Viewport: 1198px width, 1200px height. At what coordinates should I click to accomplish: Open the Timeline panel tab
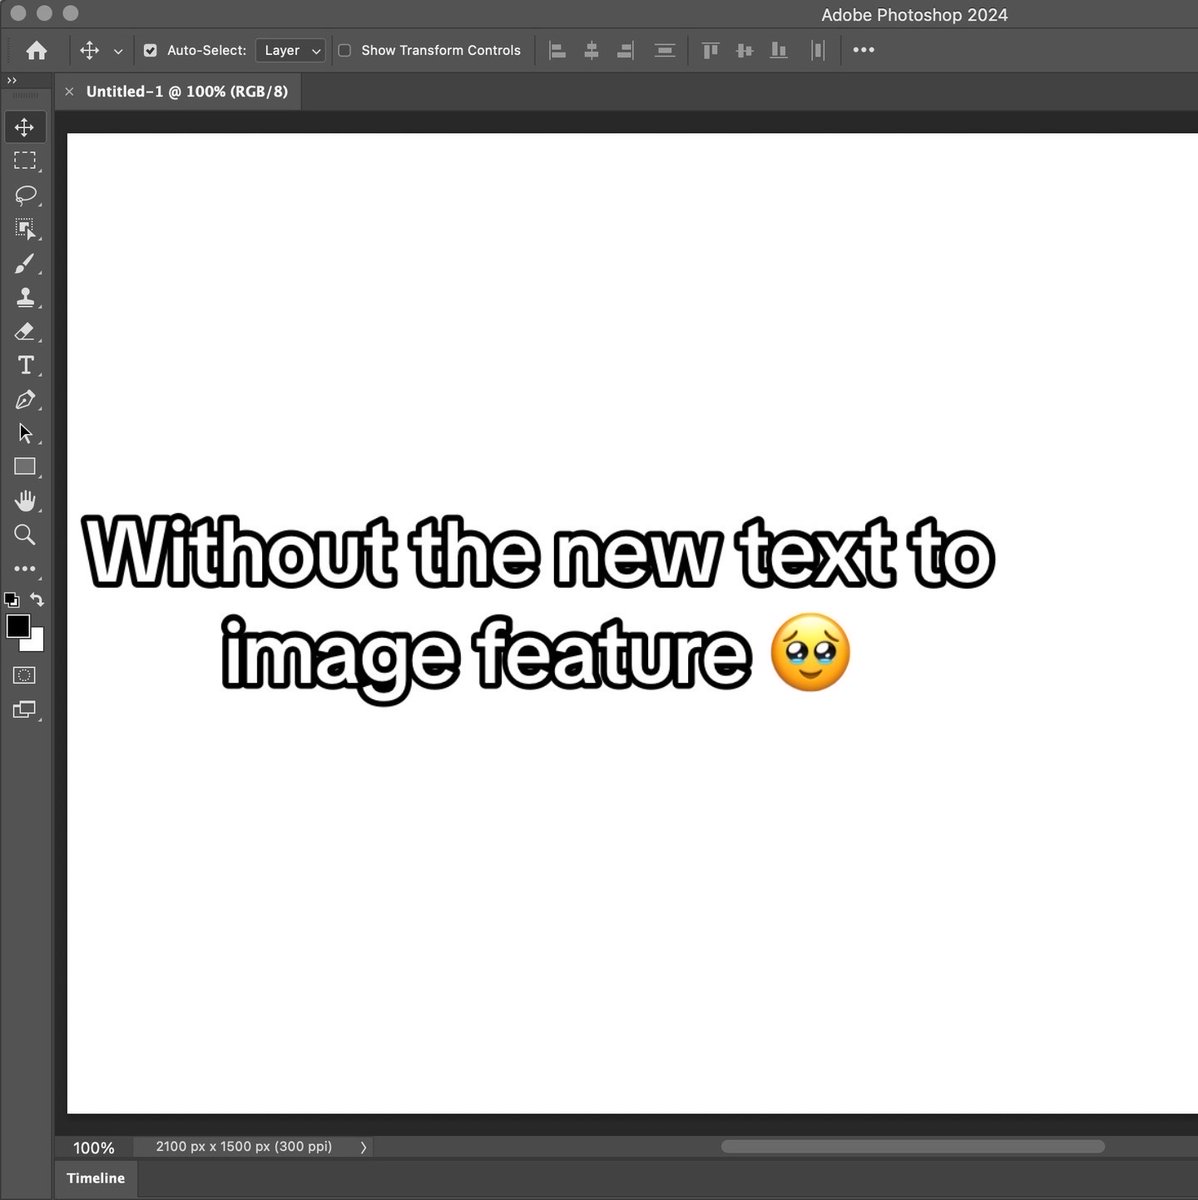click(96, 1178)
